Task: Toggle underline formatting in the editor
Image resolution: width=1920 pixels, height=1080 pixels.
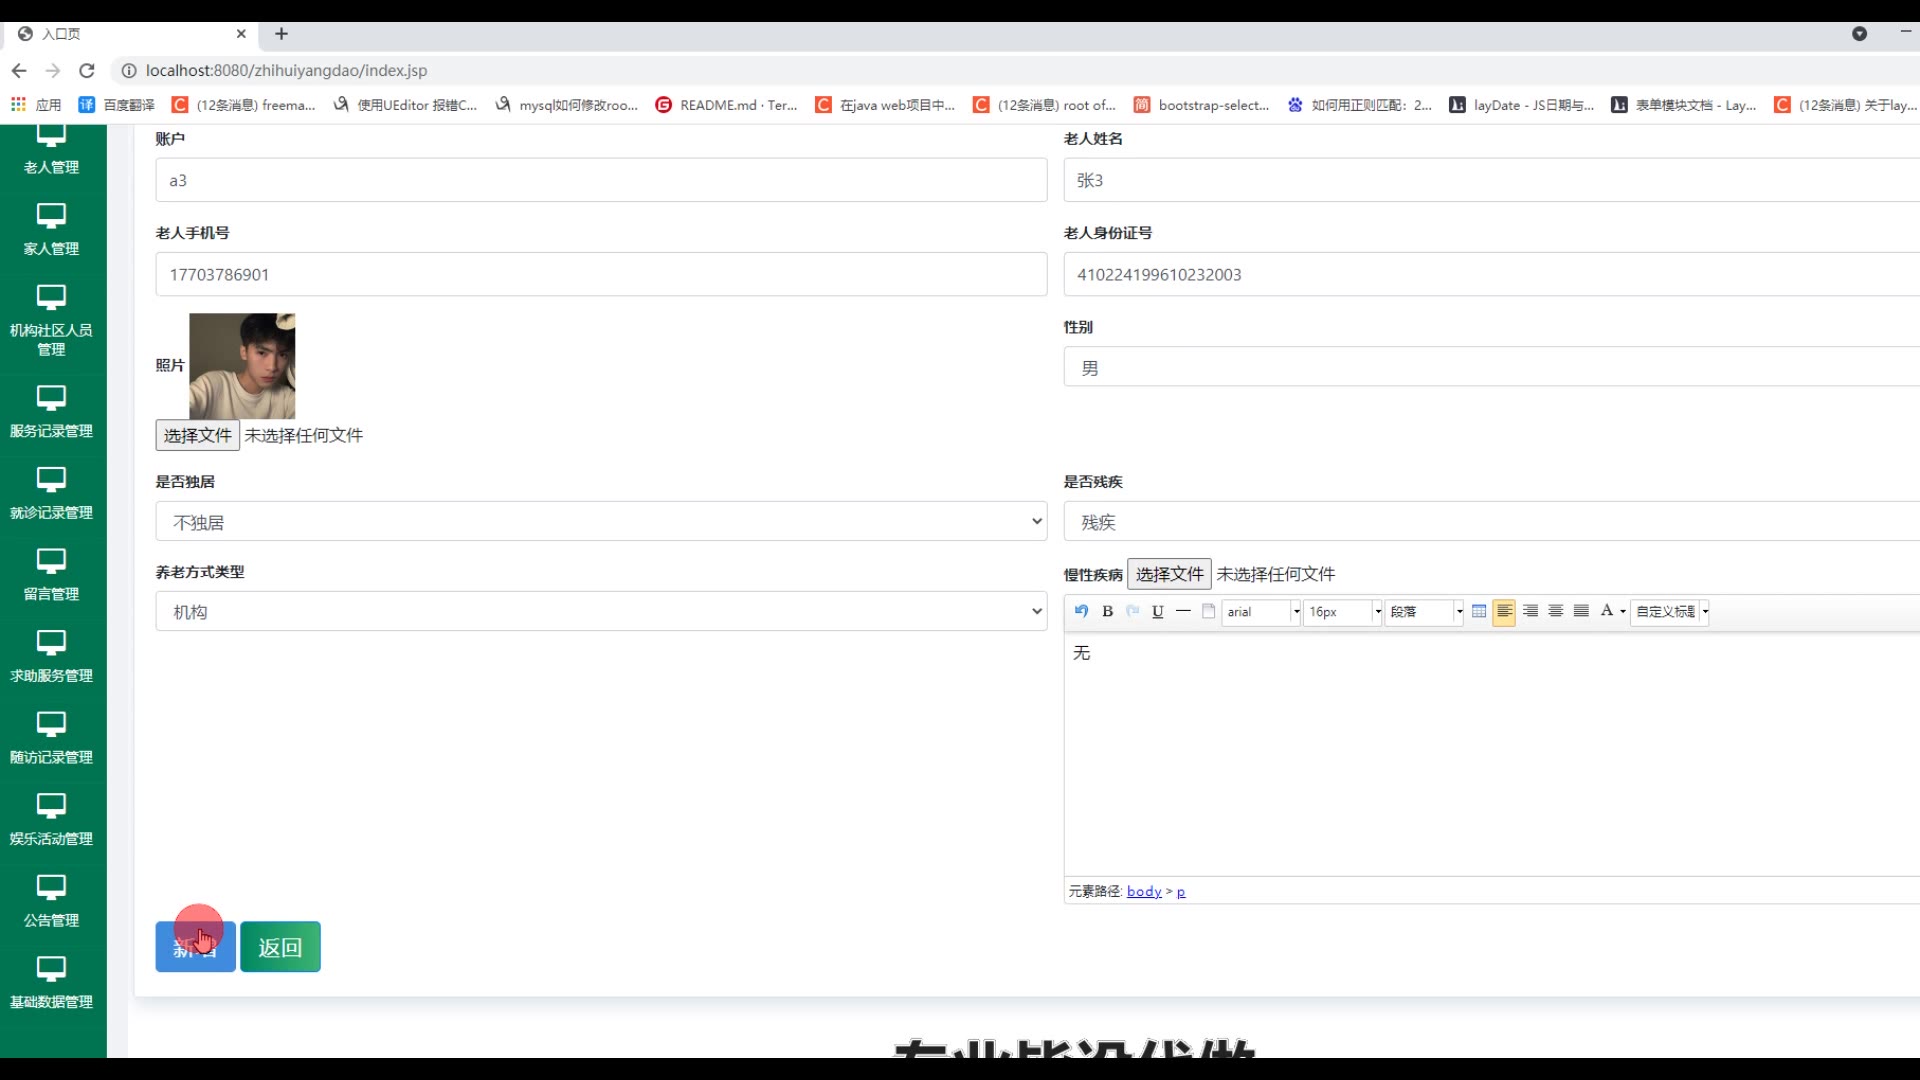Action: coord(1157,611)
